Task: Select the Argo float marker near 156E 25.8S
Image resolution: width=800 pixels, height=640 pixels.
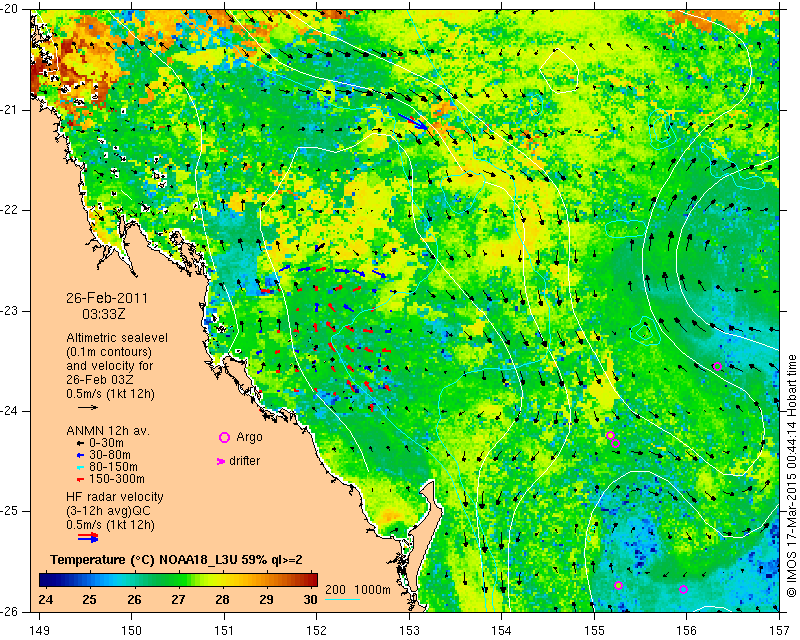Action: (684, 589)
